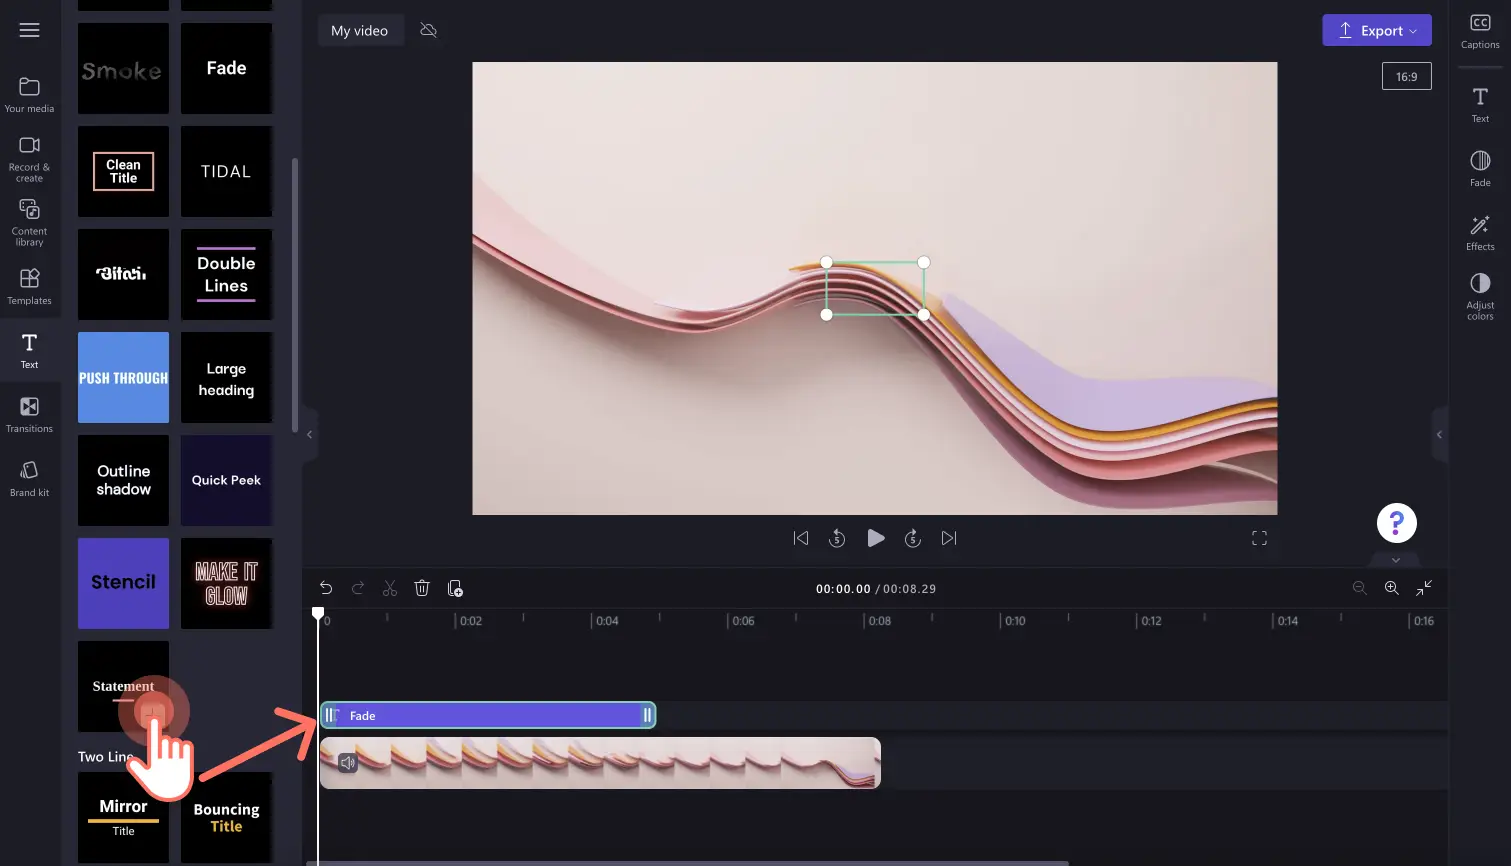Click the playhead marker at timeline start
This screenshot has height=866, width=1511.
tap(318, 613)
